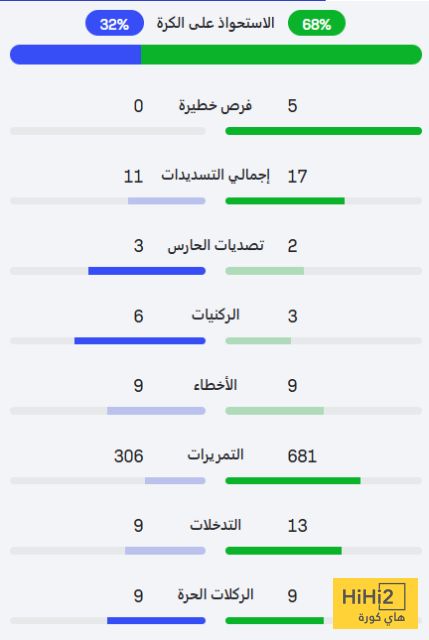Click the الأخطاء stat label

click(215, 385)
